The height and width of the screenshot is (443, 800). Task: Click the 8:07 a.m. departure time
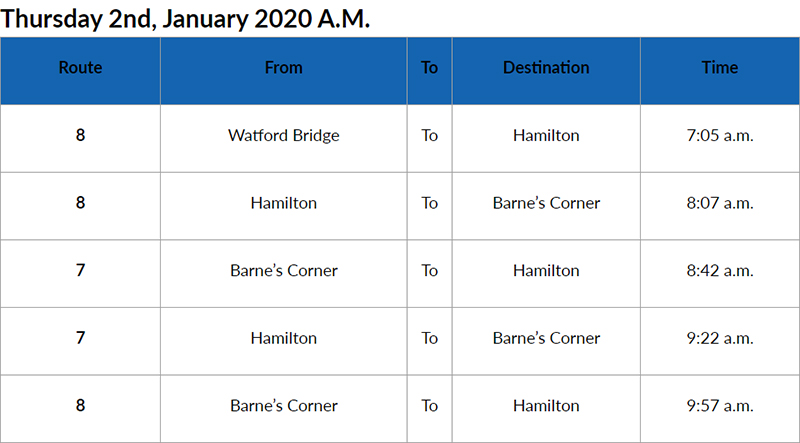click(720, 203)
